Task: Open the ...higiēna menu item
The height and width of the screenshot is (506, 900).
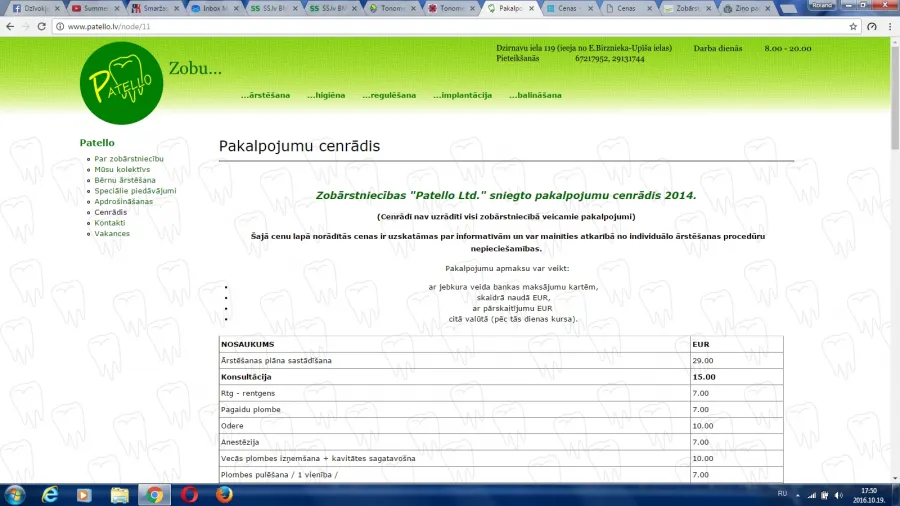Action: pyautogui.click(x=326, y=95)
